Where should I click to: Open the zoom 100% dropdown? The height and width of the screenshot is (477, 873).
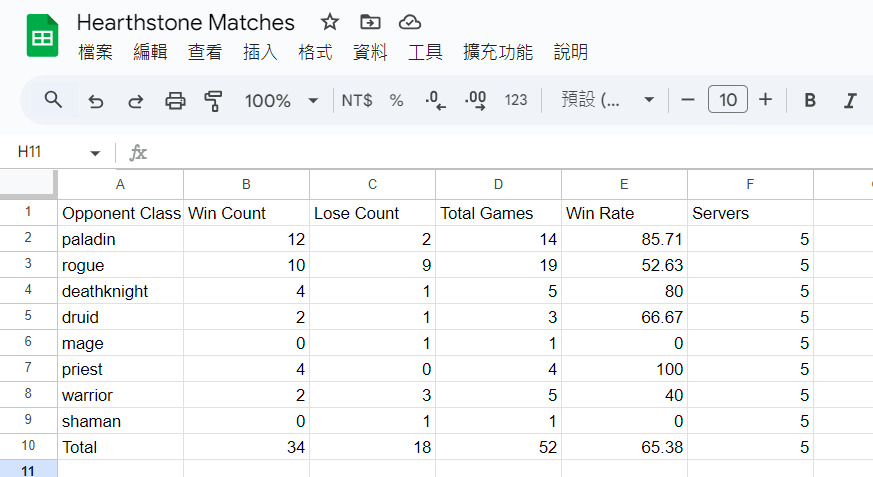pos(281,101)
